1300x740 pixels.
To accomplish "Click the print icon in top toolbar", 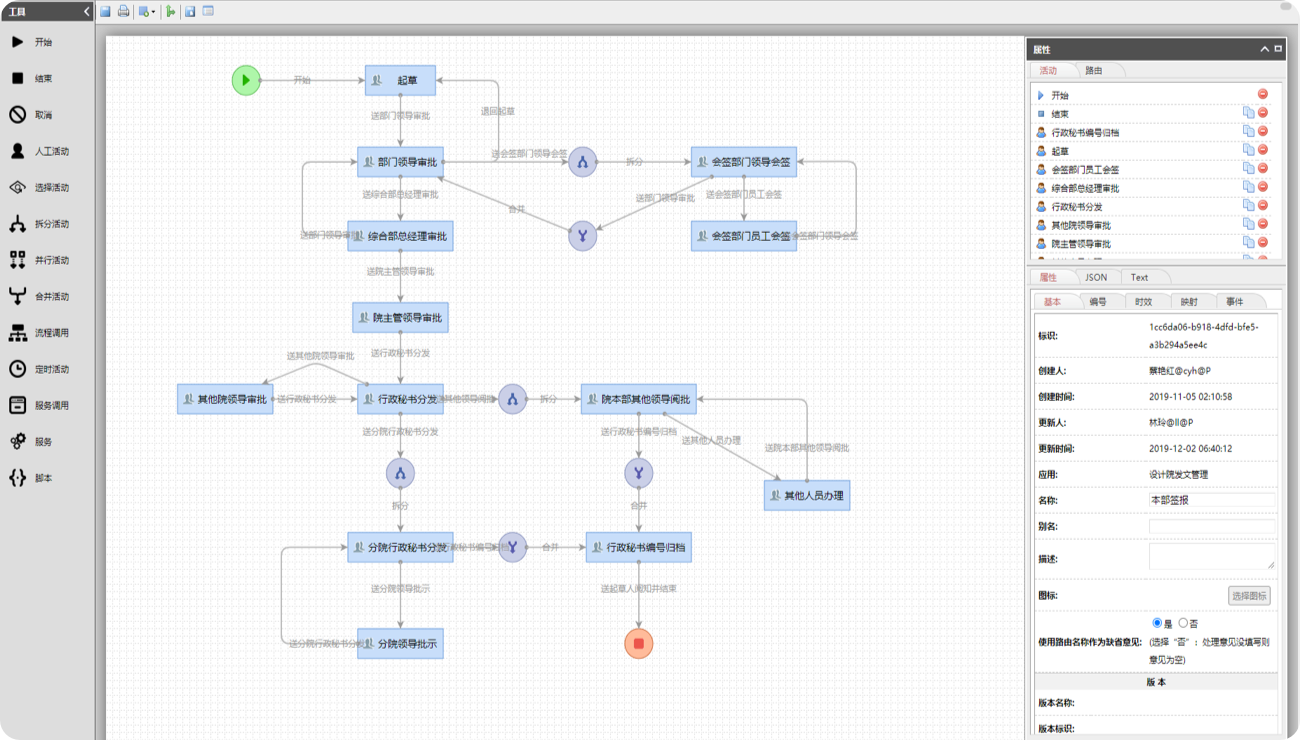I will [123, 12].
